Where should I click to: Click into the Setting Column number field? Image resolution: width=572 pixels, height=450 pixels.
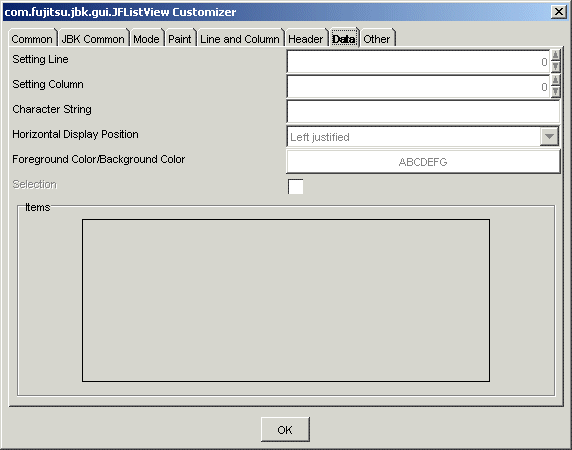418,87
